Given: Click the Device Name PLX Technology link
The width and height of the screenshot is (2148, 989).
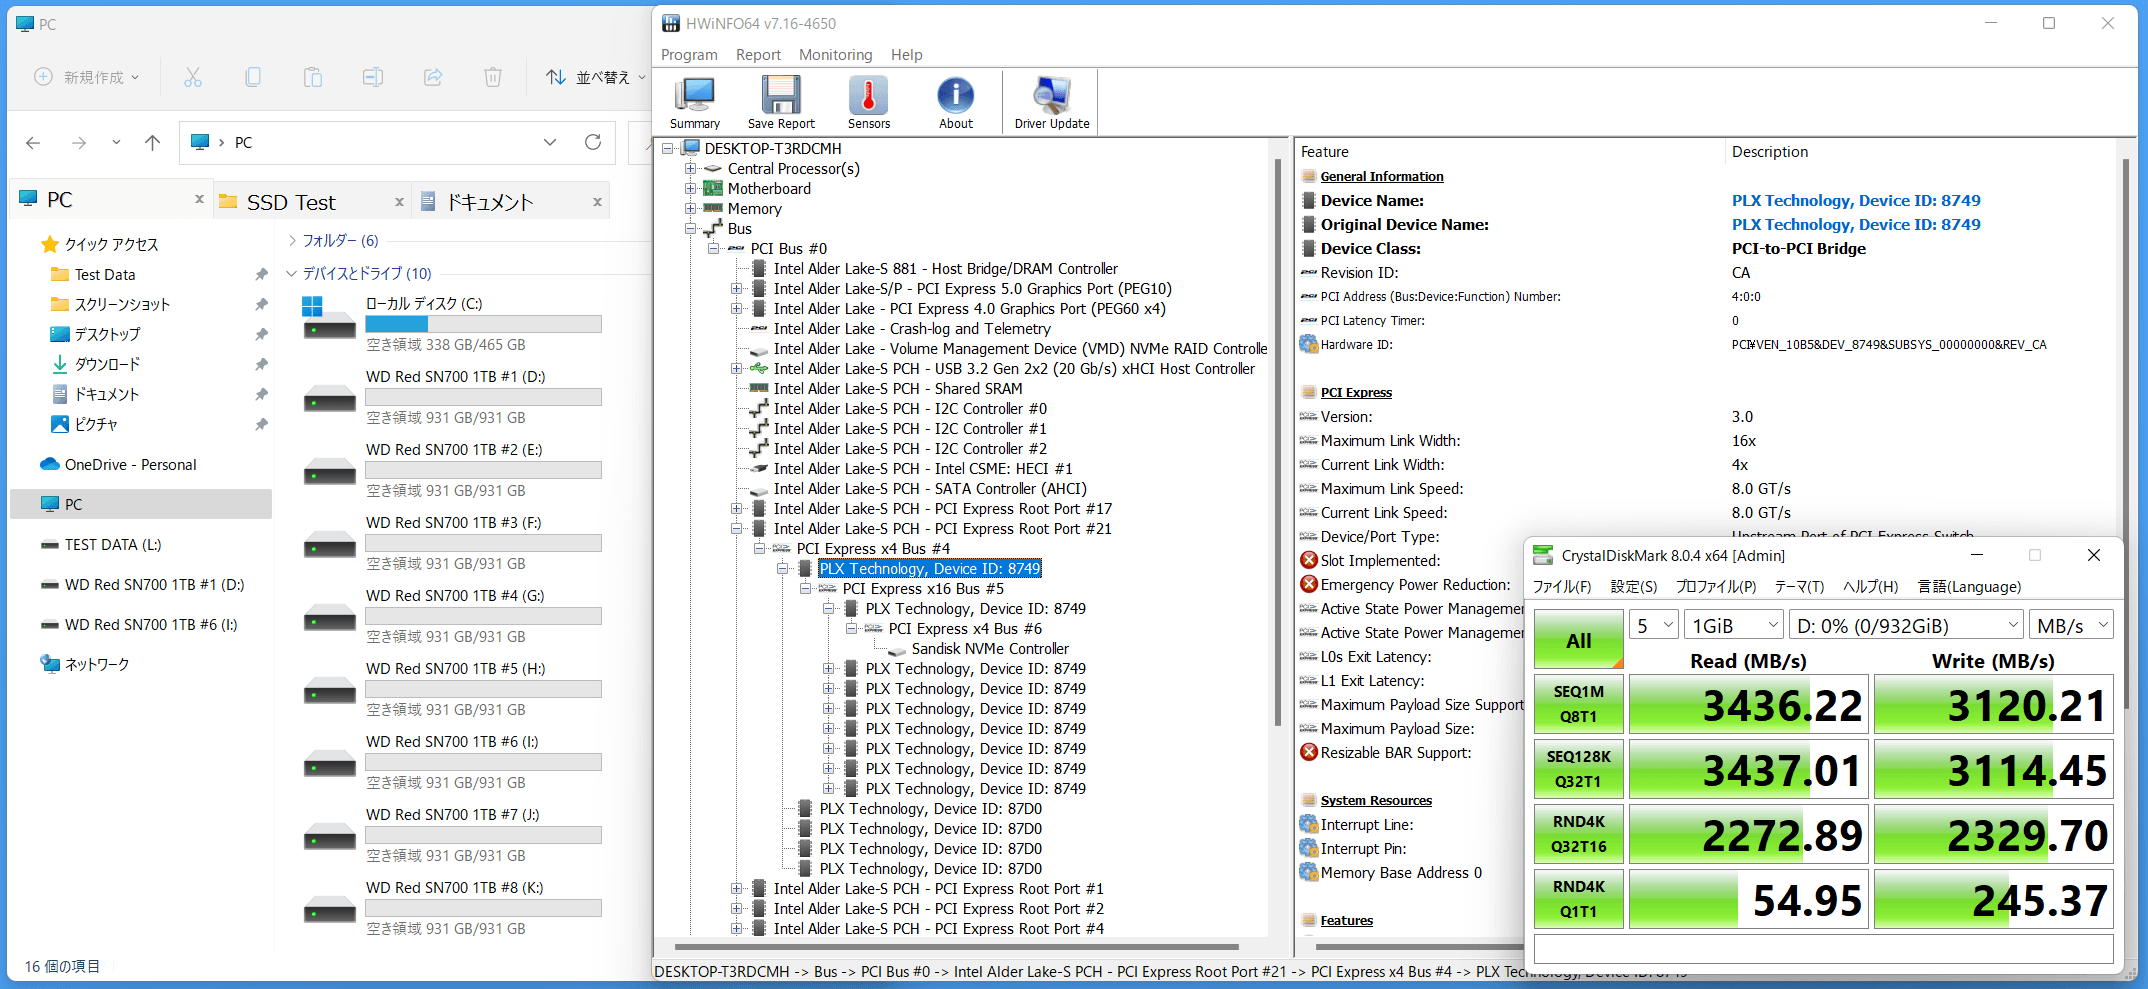Looking at the screenshot, I should coord(1856,201).
